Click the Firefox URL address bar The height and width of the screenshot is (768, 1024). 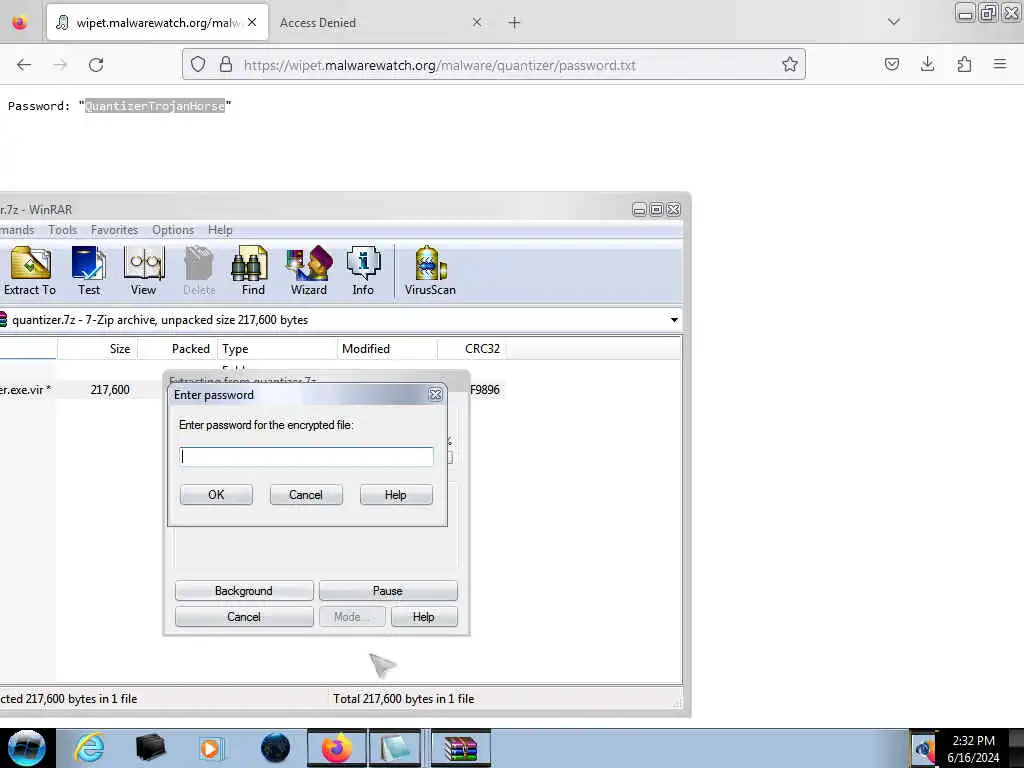point(493,65)
